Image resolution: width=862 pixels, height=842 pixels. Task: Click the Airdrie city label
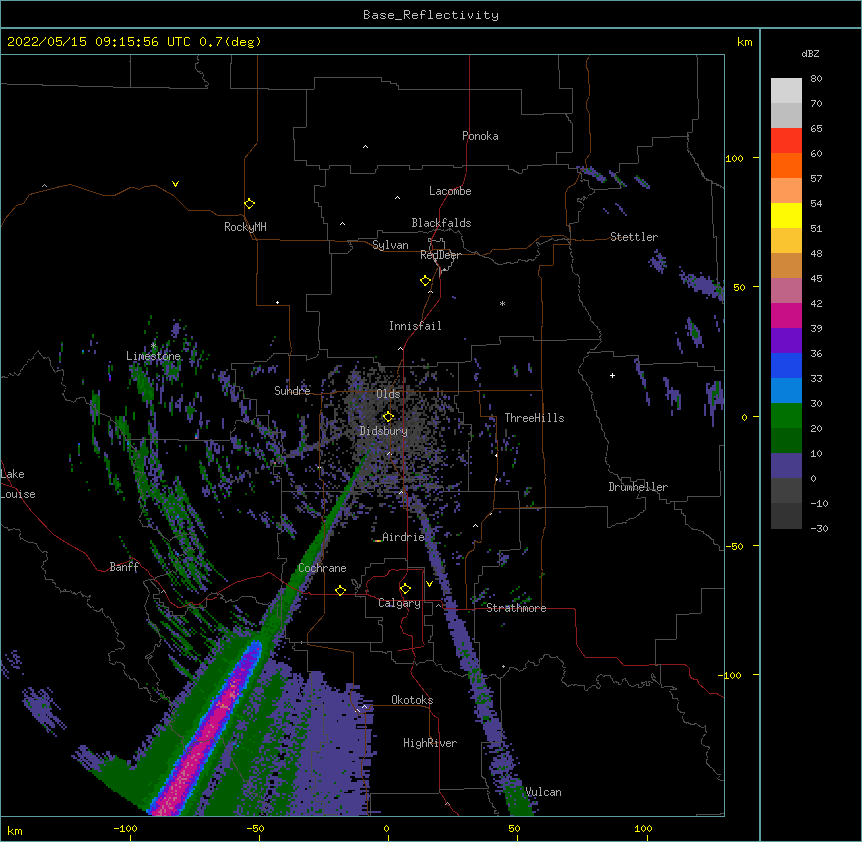[403, 537]
